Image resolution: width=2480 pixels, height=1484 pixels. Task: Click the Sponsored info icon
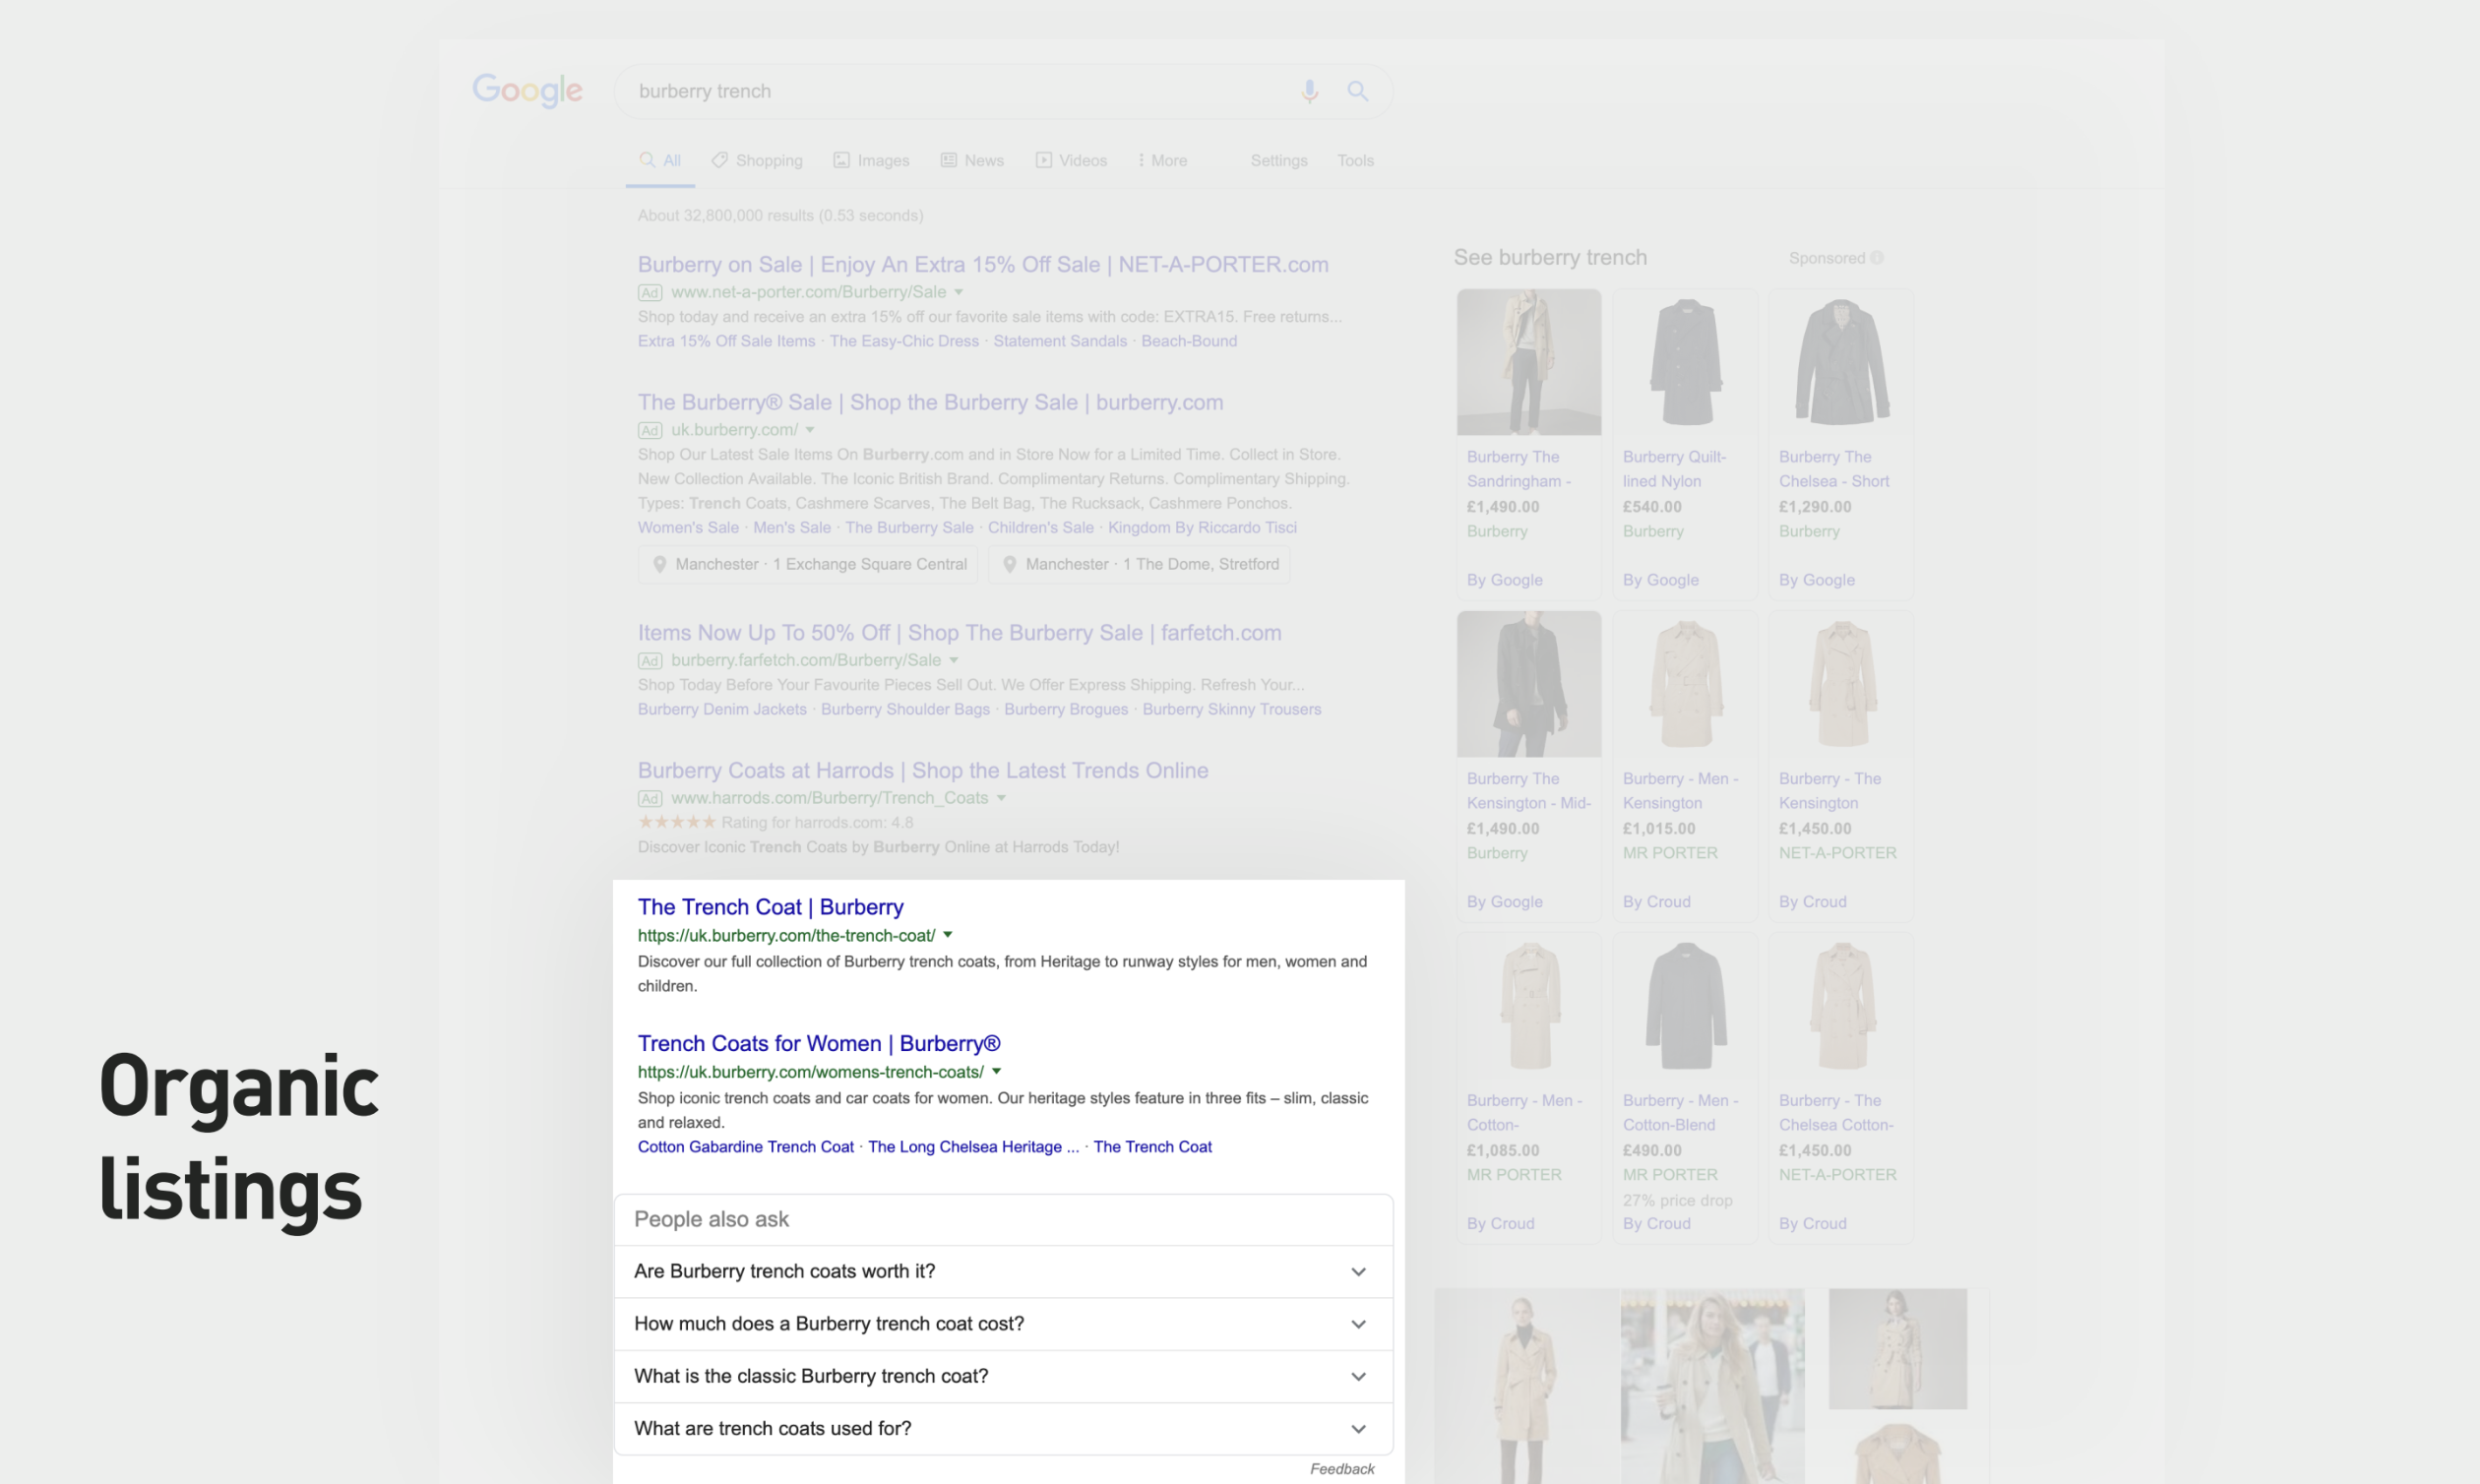point(1877,258)
